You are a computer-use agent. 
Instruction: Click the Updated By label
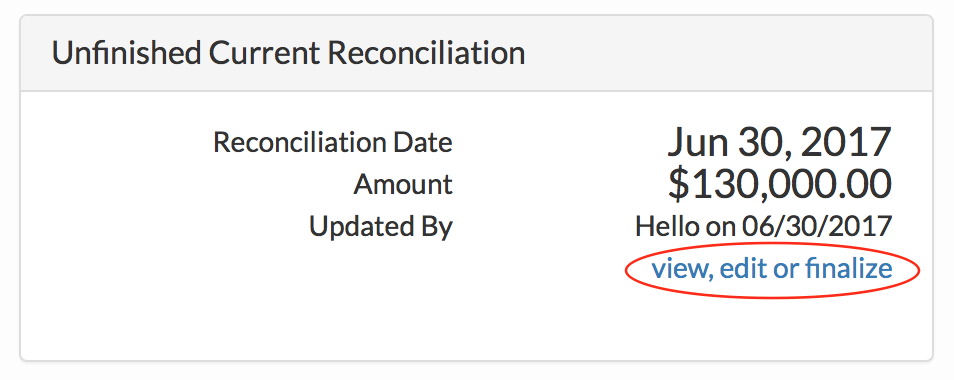pyautogui.click(x=381, y=226)
